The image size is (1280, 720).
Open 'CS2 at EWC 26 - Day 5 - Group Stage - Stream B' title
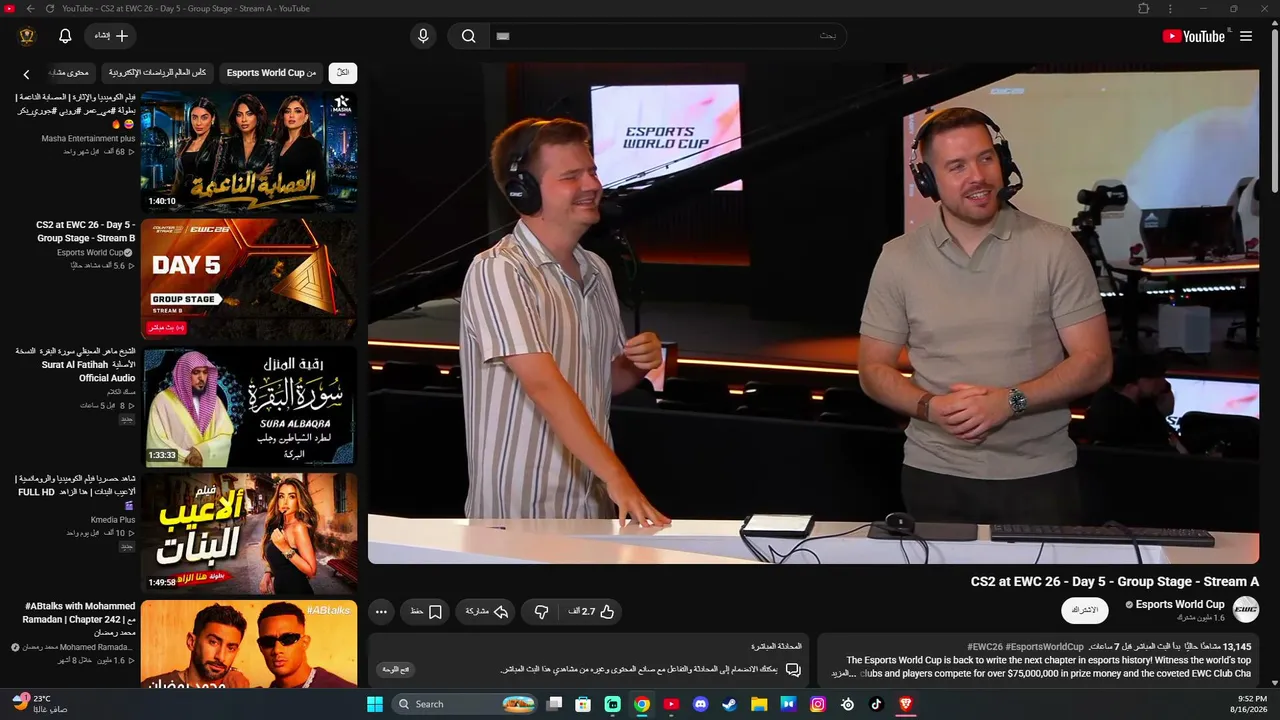click(86, 232)
